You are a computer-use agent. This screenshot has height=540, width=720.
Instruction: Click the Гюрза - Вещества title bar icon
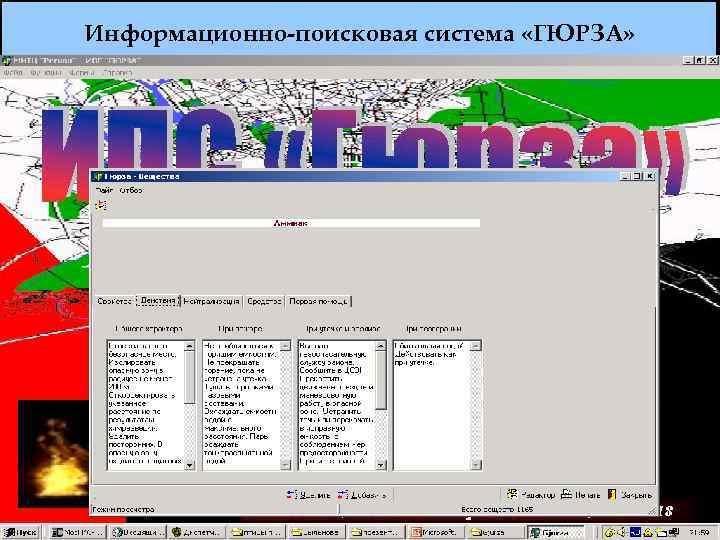coord(98,176)
